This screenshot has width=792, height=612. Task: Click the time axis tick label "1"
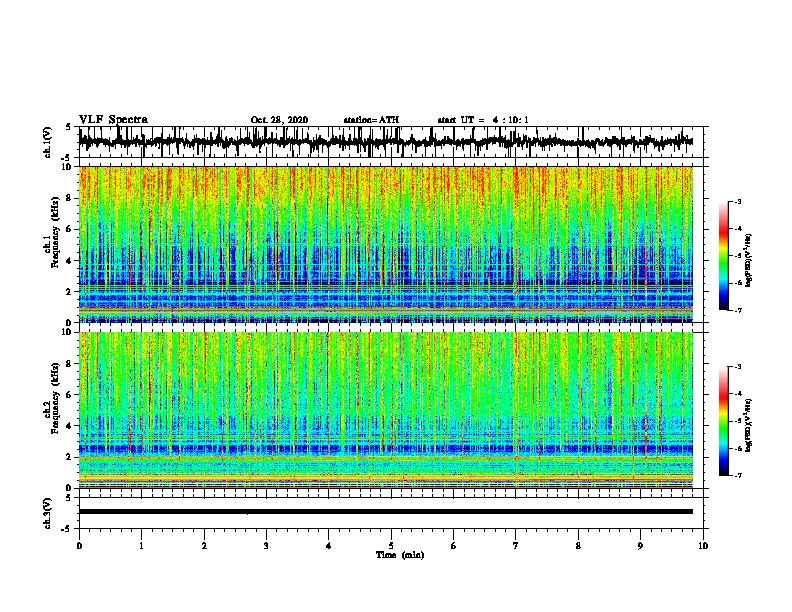coord(141,546)
